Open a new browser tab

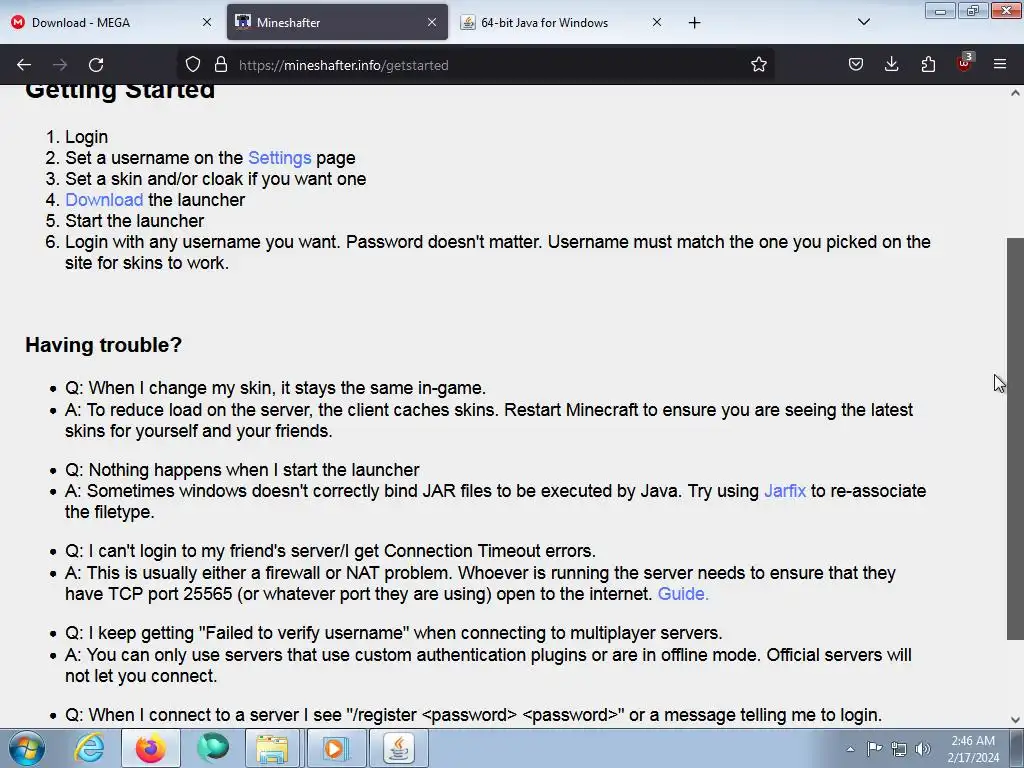click(x=694, y=23)
